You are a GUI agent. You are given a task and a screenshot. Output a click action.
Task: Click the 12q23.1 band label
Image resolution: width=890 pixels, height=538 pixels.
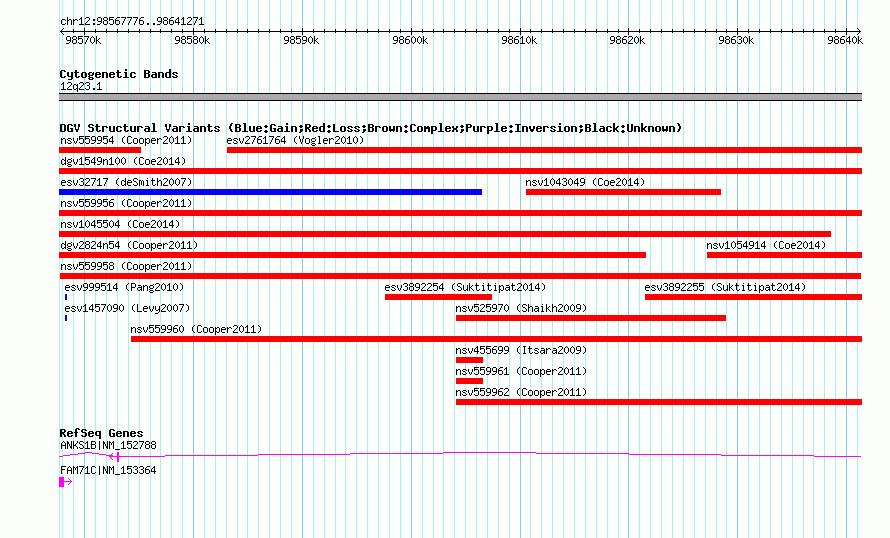pyautogui.click(x=81, y=86)
